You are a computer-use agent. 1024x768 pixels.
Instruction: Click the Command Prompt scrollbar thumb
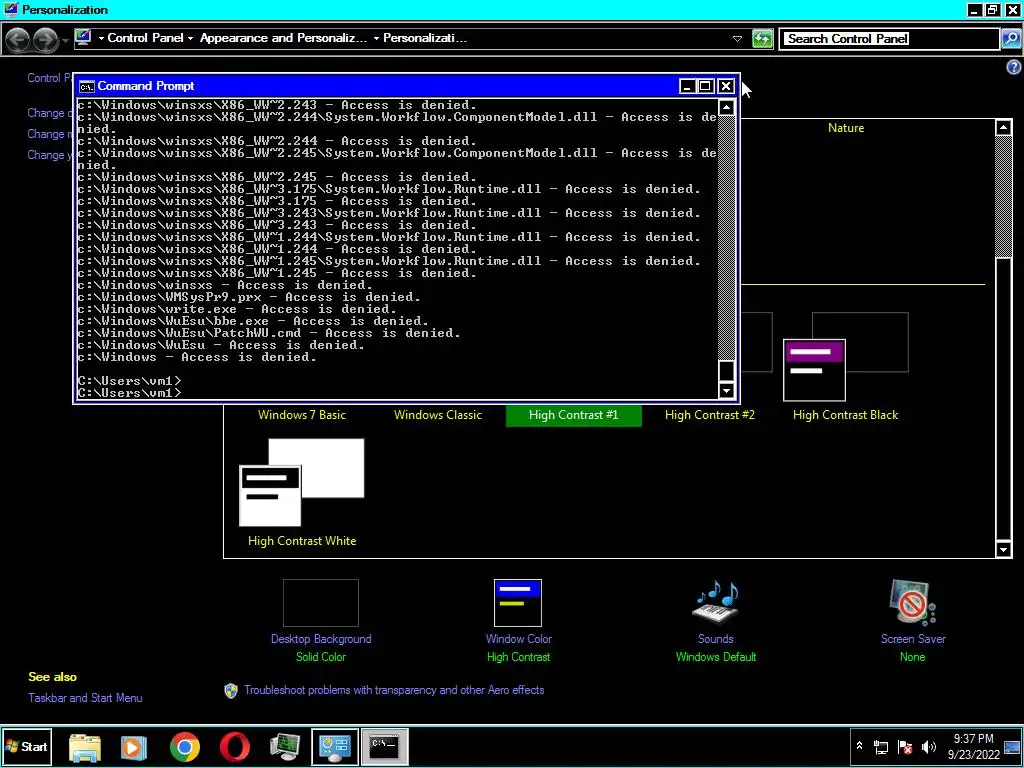[x=726, y=371]
